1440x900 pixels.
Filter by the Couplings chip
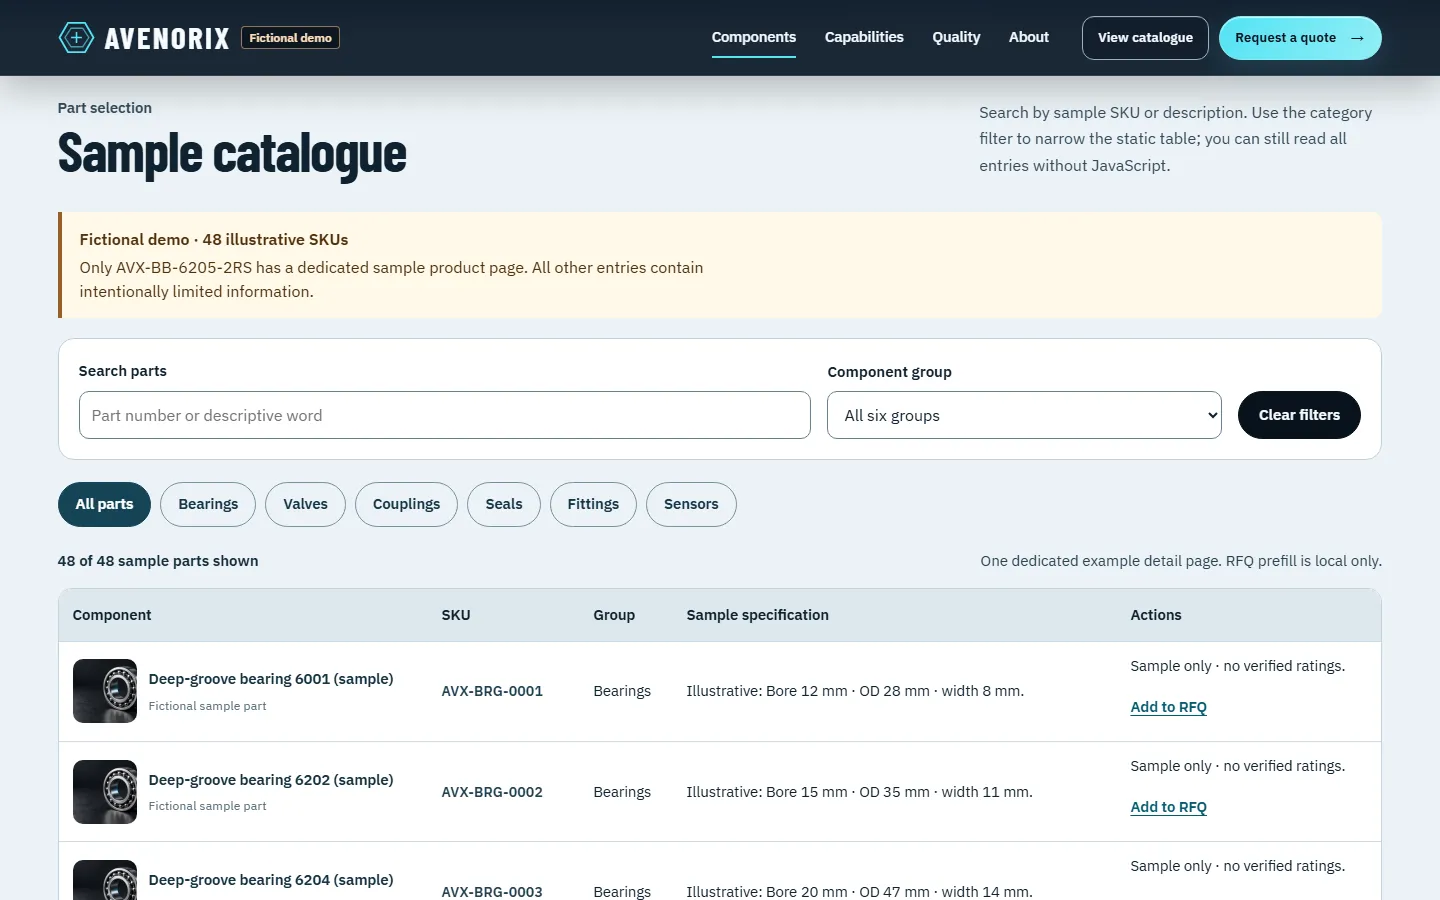[406, 504]
